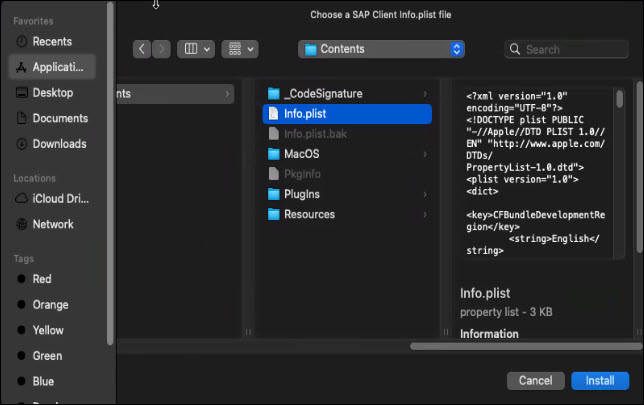Click the Info.plist document icon

[x=274, y=114]
